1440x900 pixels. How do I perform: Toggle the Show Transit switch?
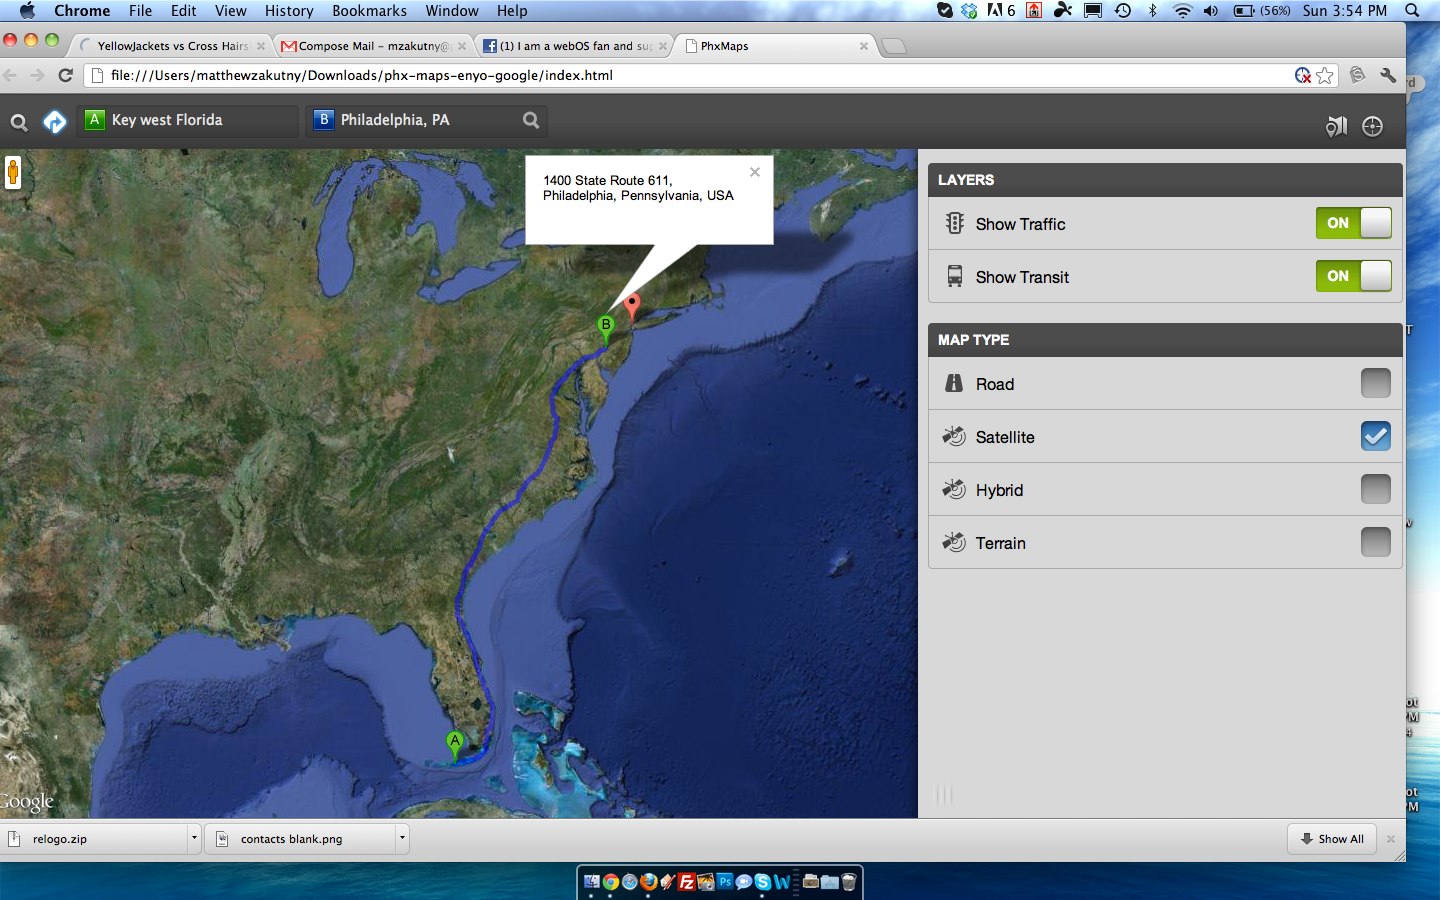(1353, 276)
